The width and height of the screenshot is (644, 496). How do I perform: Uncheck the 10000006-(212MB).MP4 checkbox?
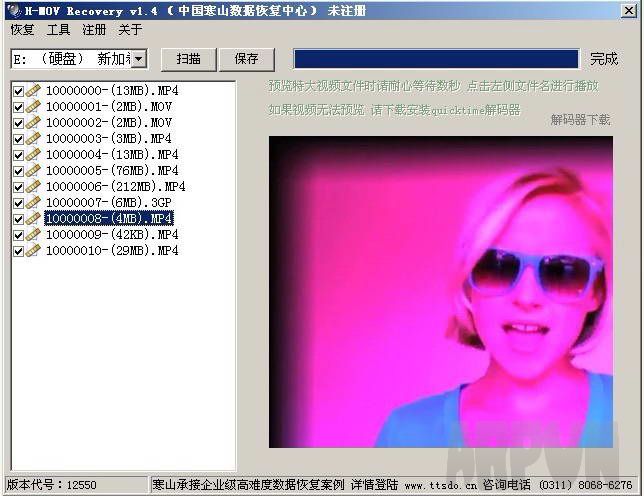(x=18, y=187)
